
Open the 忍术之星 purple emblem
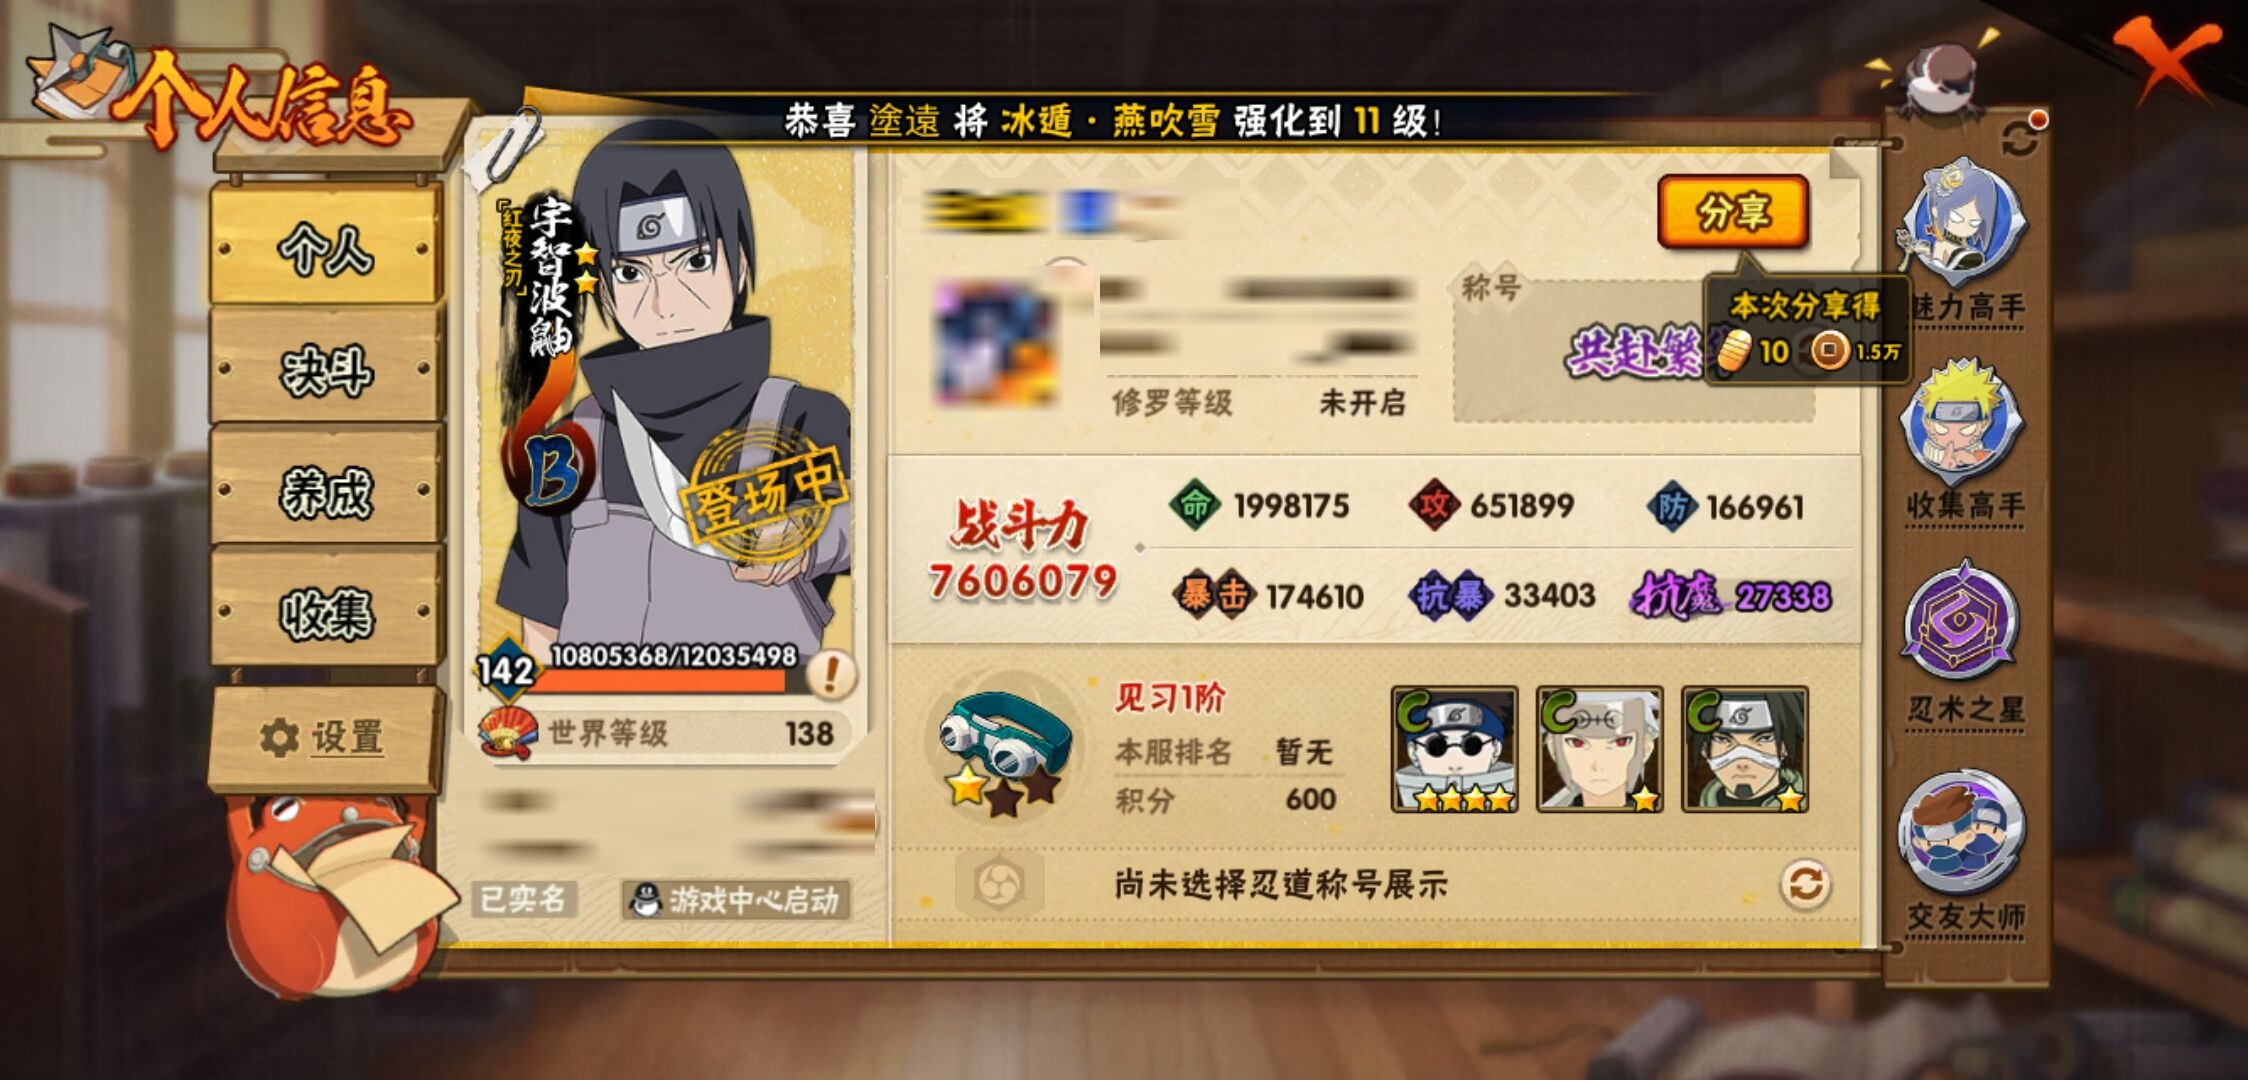[1962, 622]
